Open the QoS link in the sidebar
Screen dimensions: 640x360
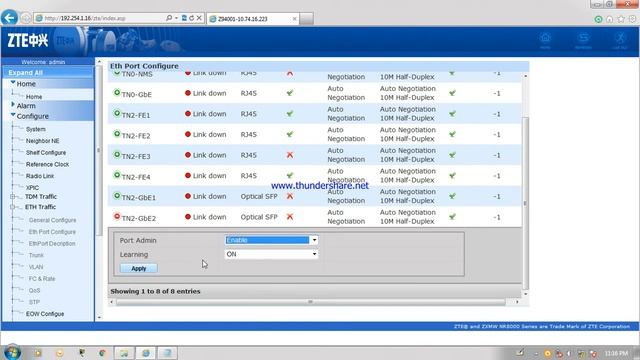[x=34, y=291]
